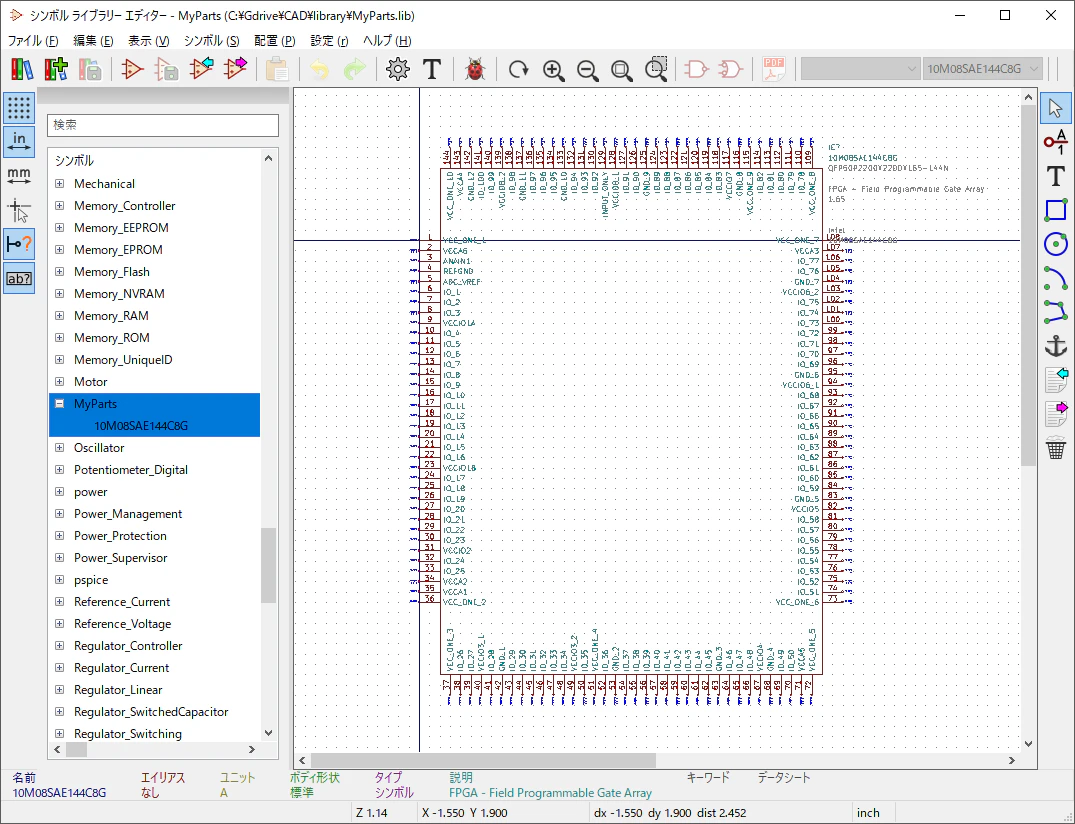This screenshot has width=1075, height=824.
Task: Run the symbol check bug icon
Action: pos(475,69)
